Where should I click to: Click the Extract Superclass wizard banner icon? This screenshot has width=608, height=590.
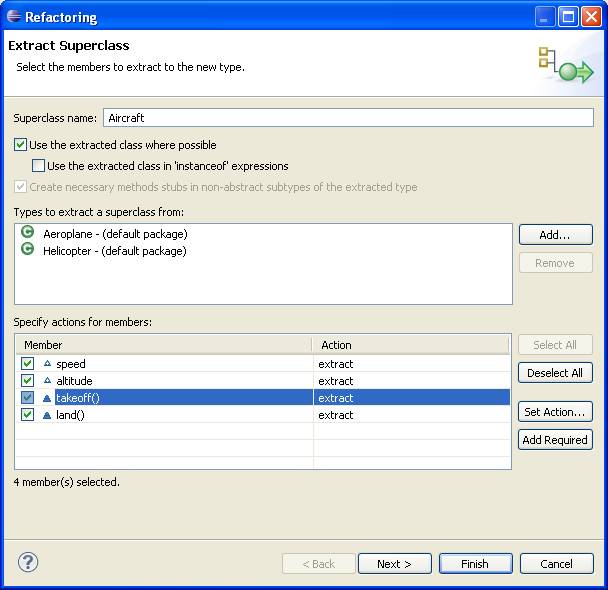coord(566,65)
